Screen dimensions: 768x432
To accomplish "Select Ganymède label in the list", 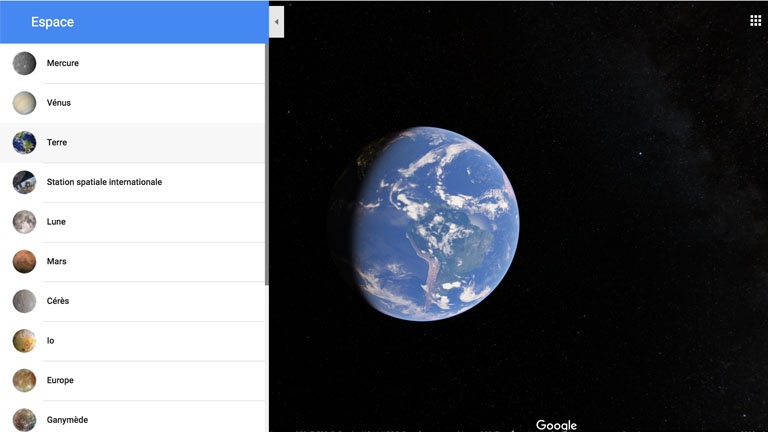I will point(68,420).
